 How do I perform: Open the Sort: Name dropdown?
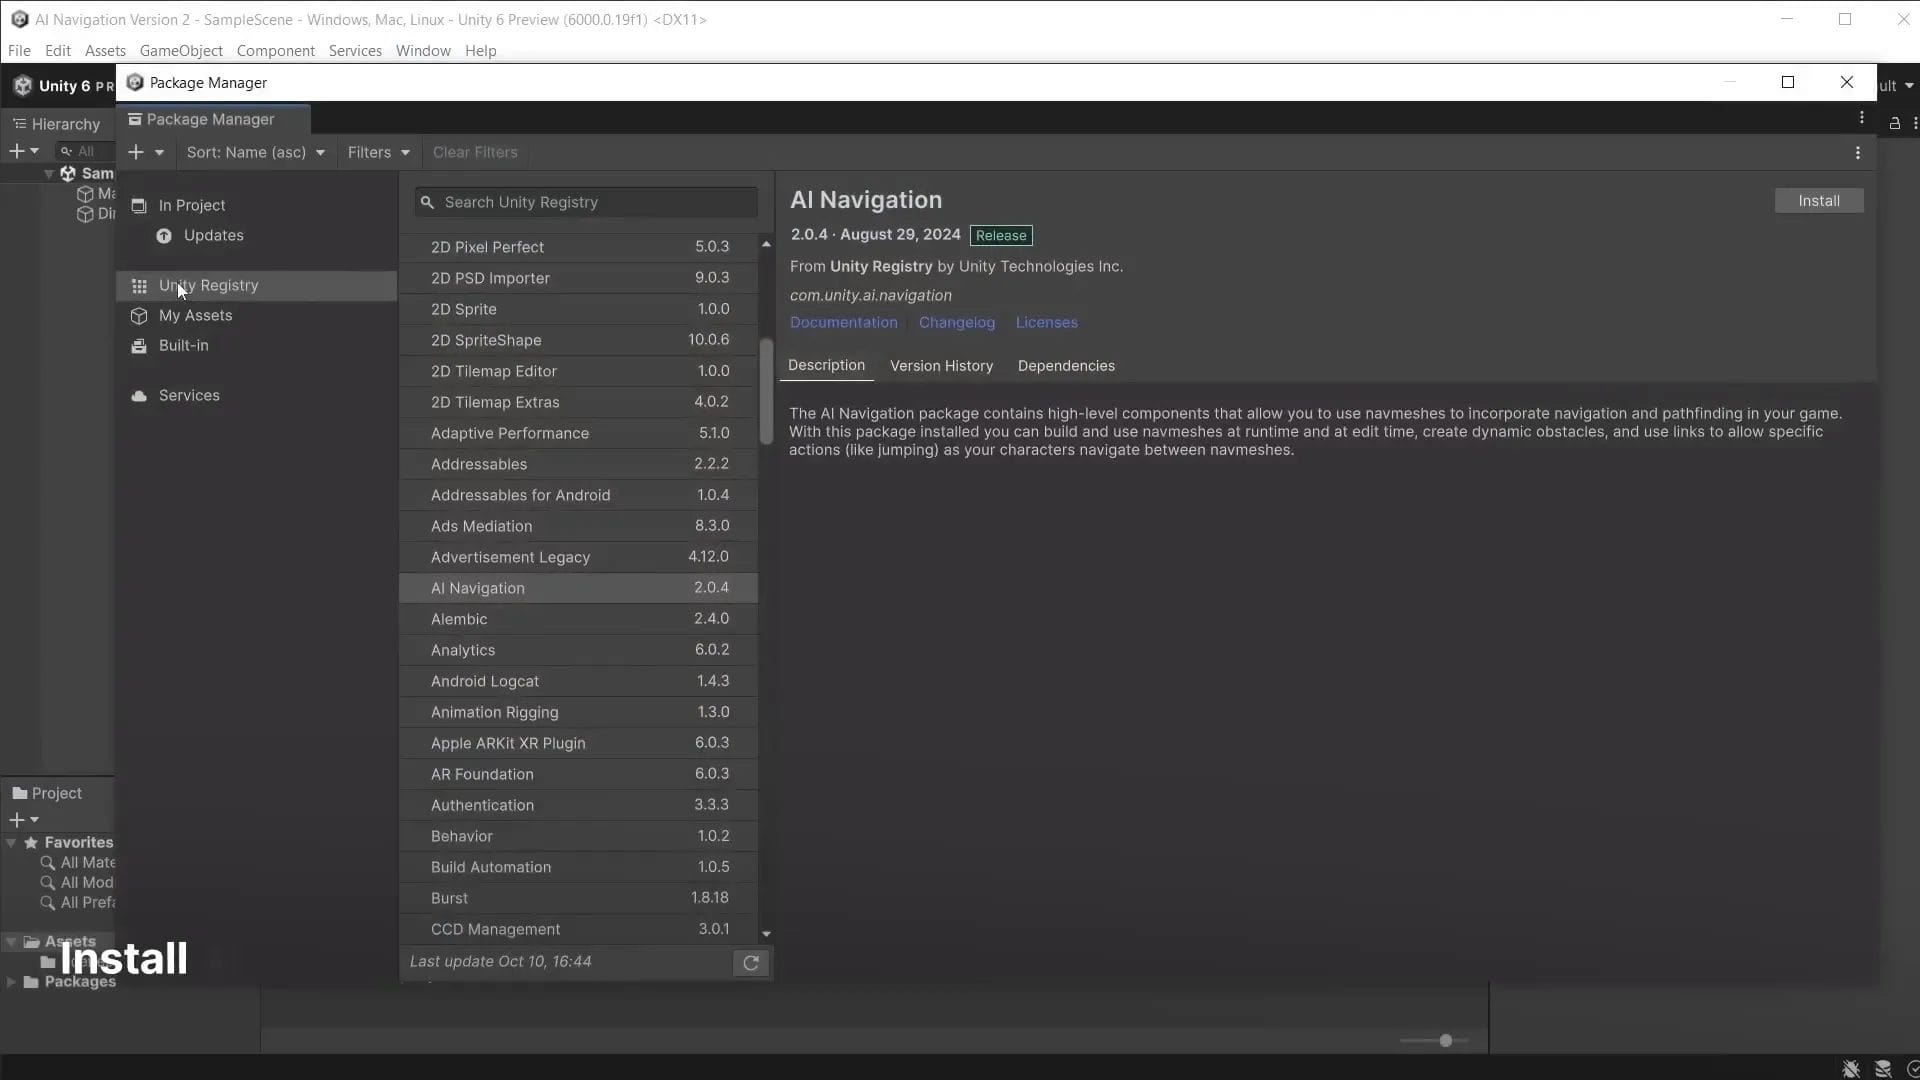[x=256, y=152]
